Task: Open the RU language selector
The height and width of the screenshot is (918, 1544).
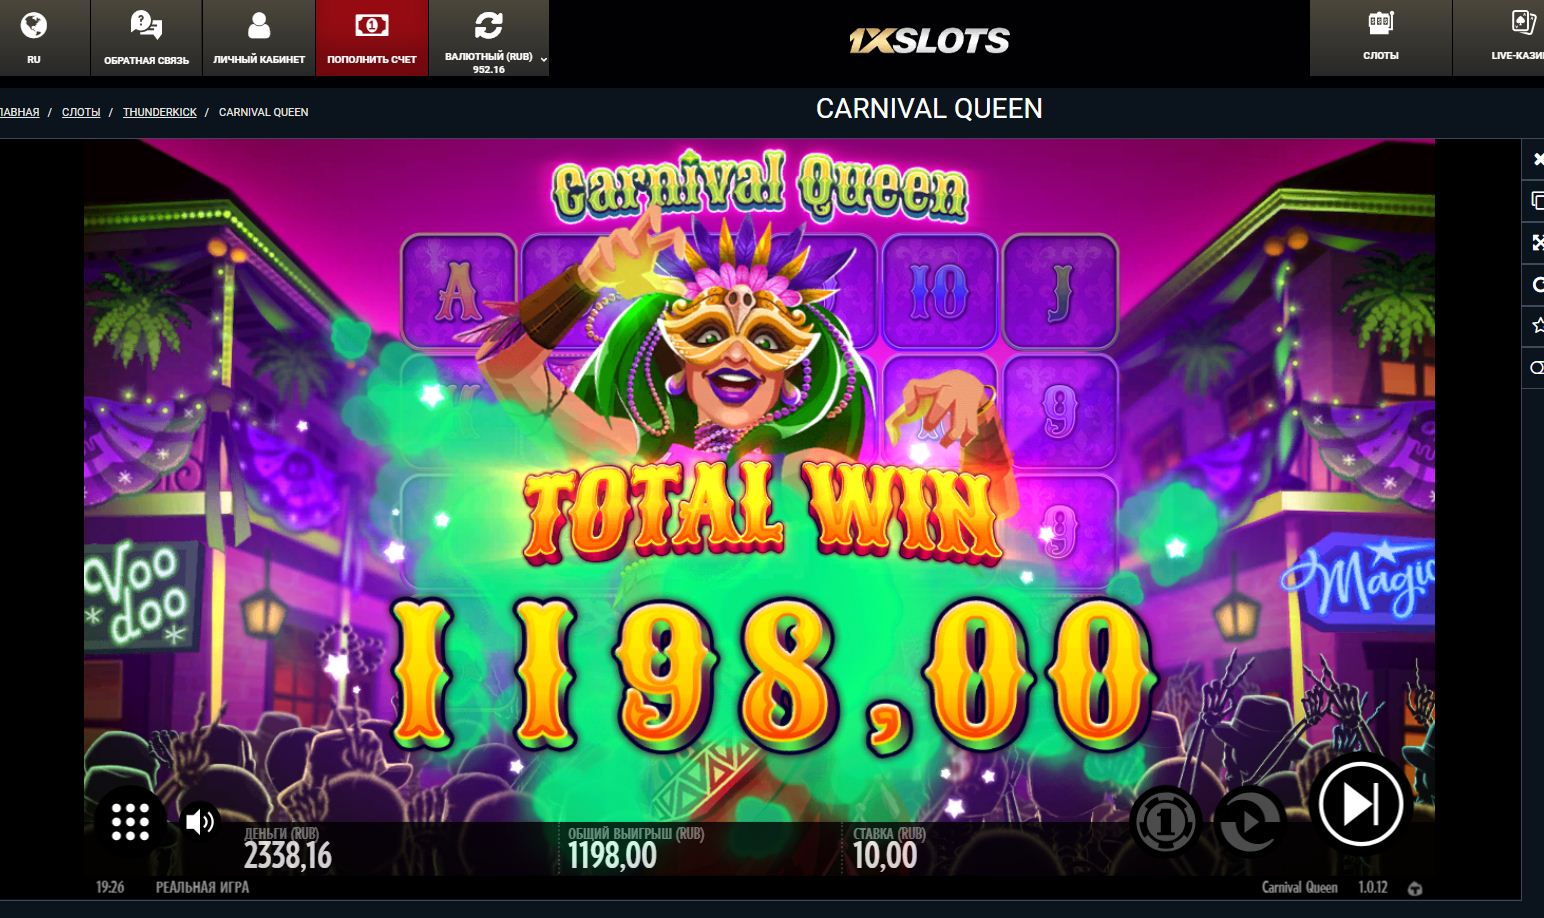Action: 34,38
